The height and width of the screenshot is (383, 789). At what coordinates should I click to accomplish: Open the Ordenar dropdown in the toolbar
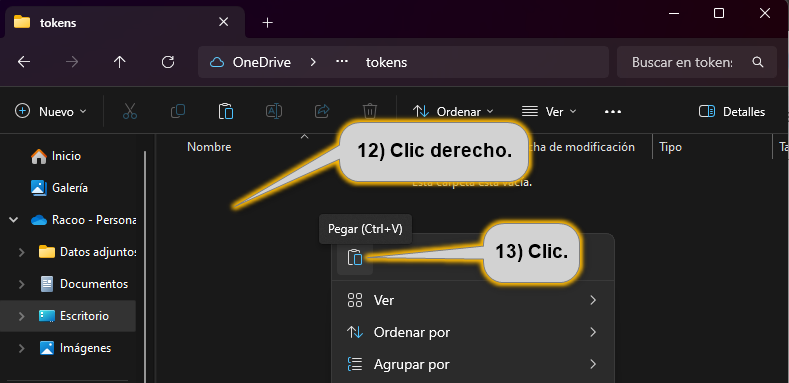point(453,111)
